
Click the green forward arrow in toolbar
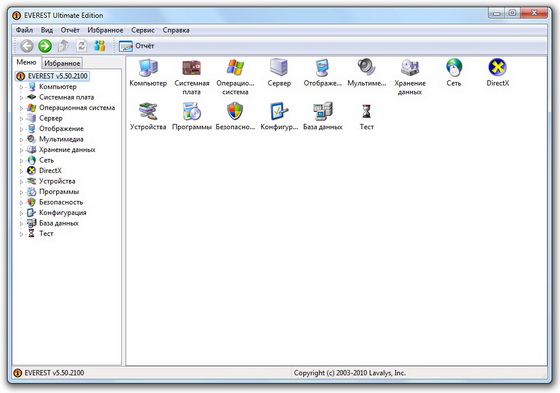coord(45,46)
